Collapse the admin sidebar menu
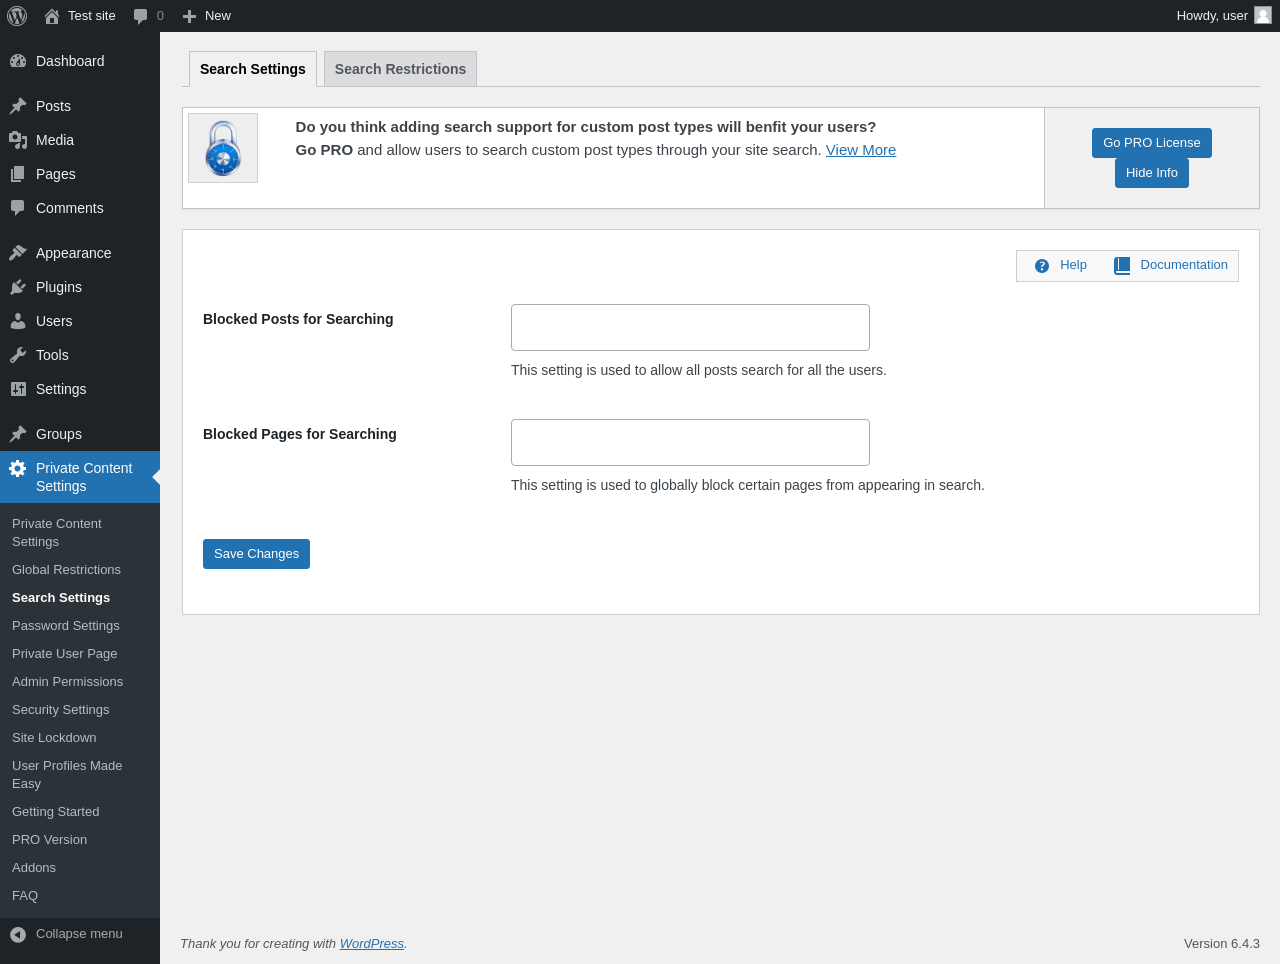 pos(66,934)
